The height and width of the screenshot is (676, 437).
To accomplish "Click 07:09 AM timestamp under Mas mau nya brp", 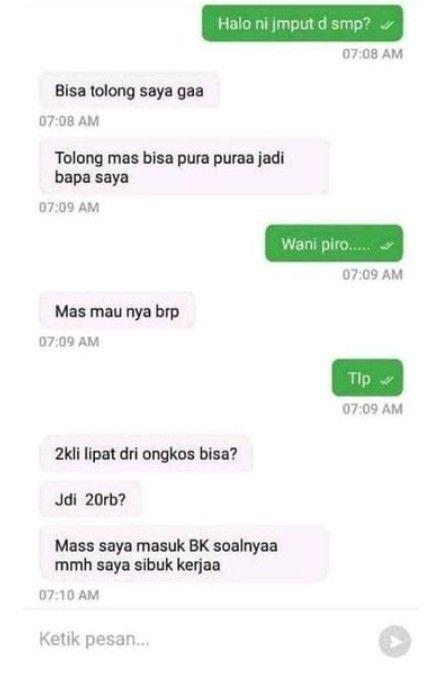I will point(69,342).
